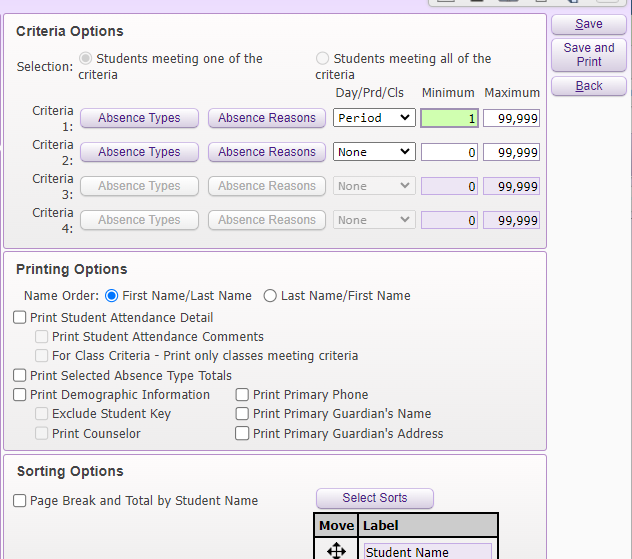Expand the Criteria 1 Period dropdown
Image resolution: width=632 pixels, height=559 pixels.
point(373,118)
